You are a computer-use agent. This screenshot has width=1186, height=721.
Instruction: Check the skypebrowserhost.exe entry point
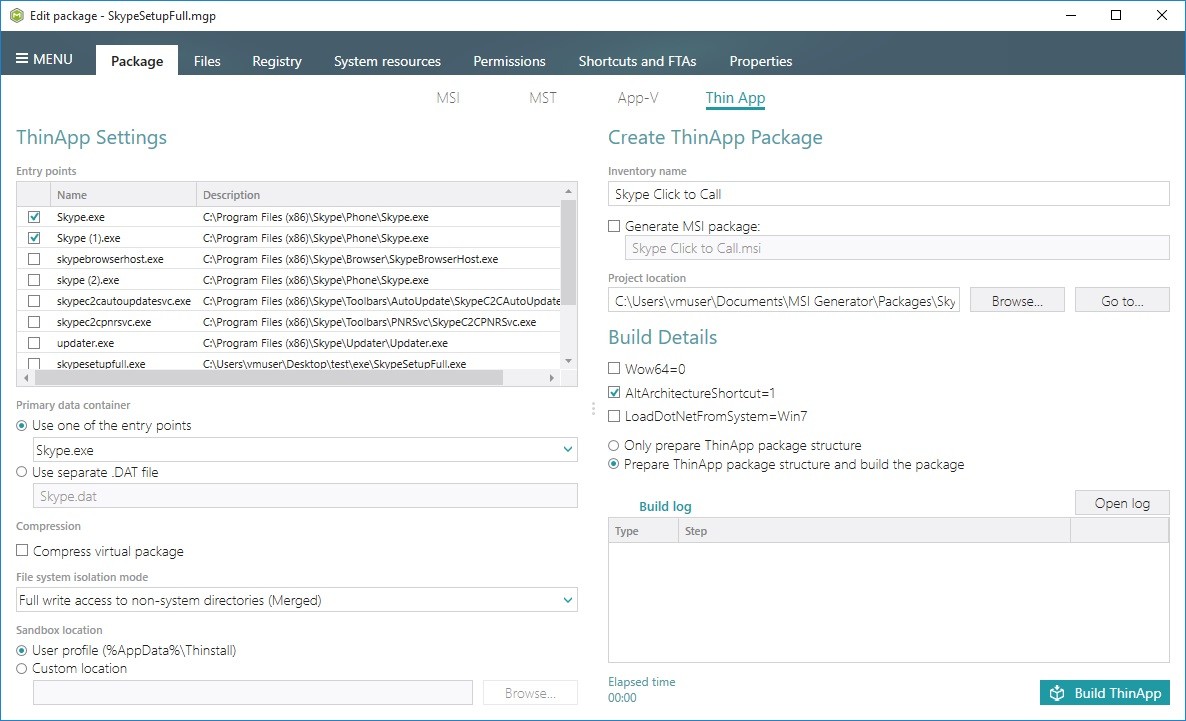pos(34,259)
